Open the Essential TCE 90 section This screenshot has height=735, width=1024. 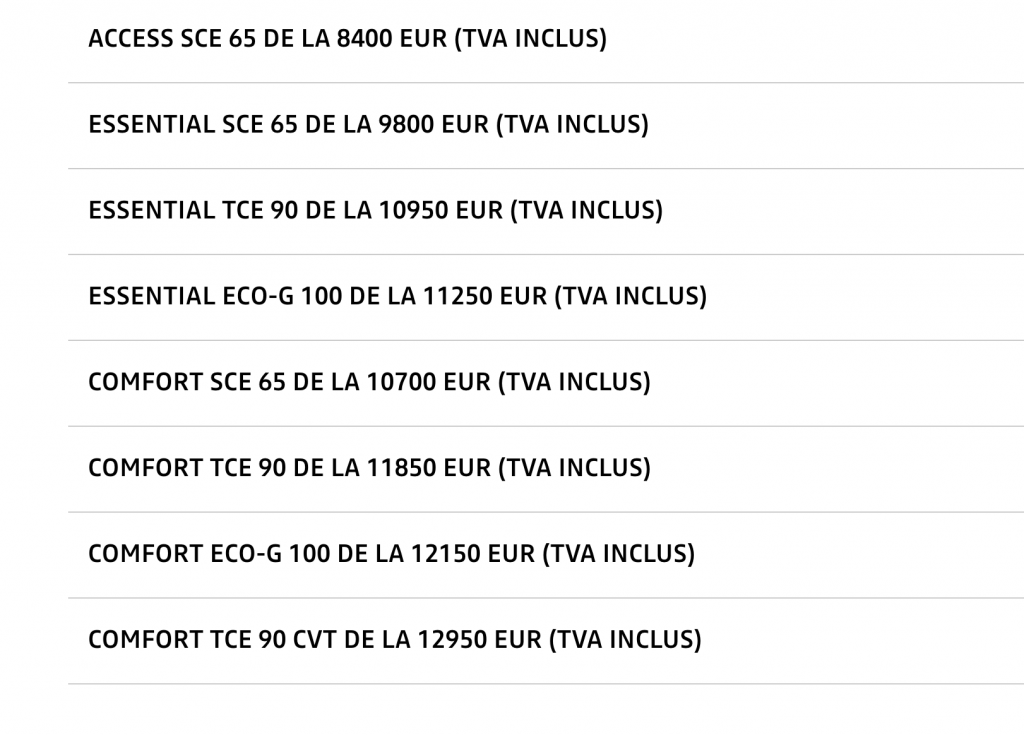click(x=375, y=211)
